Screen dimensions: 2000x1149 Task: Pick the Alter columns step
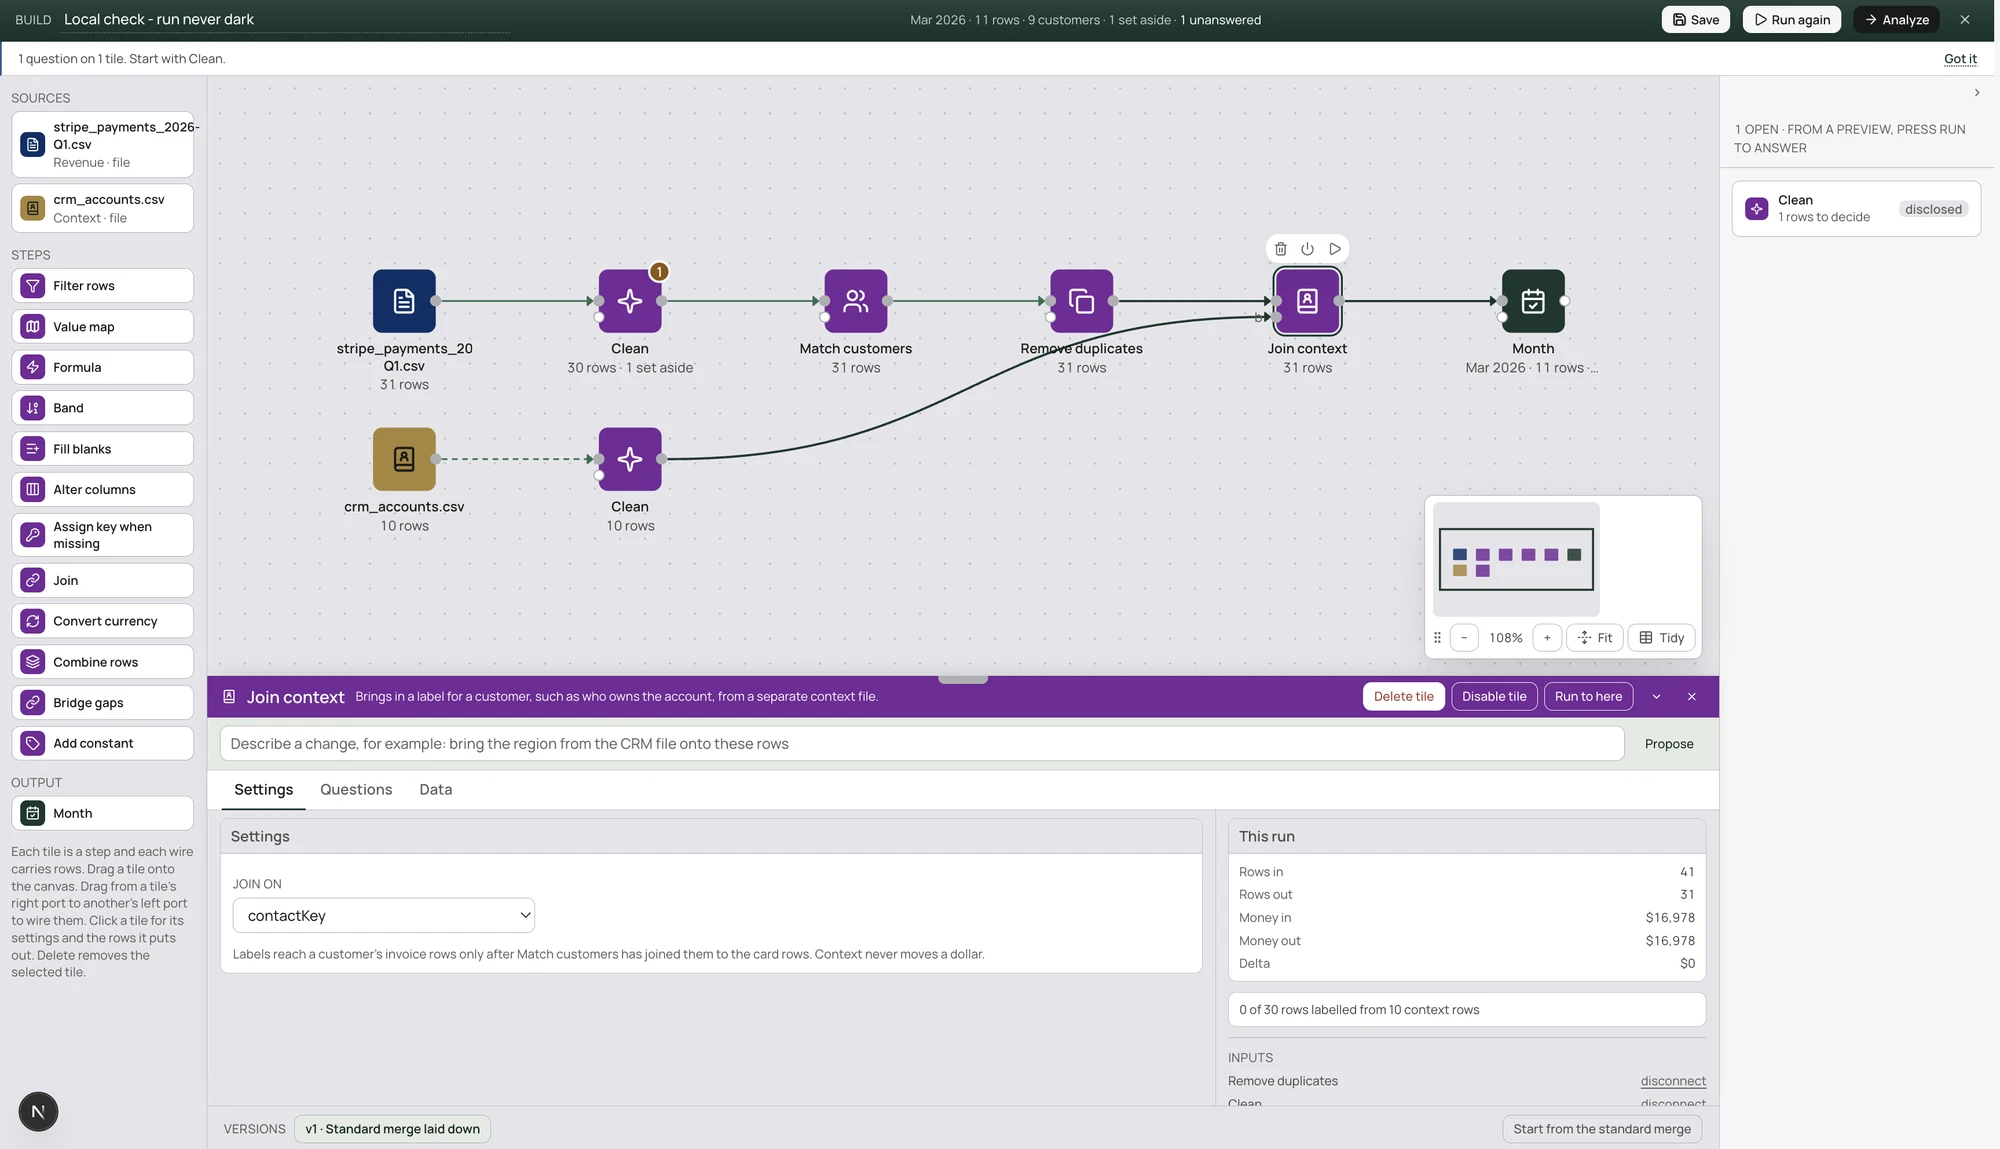click(x=102, y=490)
